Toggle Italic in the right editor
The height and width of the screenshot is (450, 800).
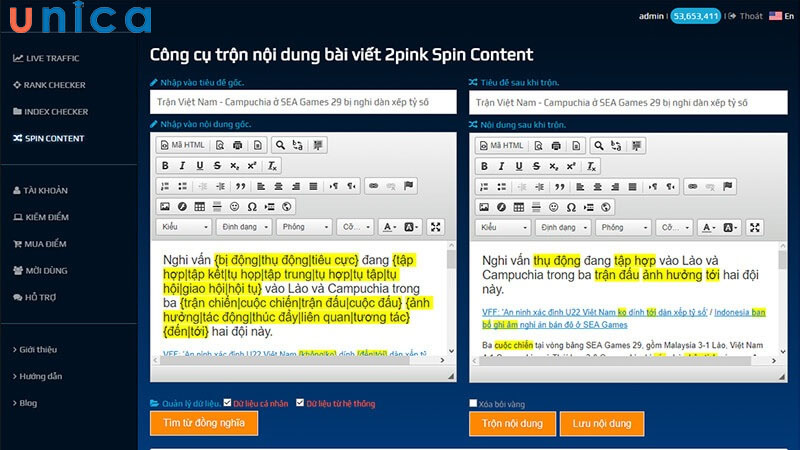point(502,166)
